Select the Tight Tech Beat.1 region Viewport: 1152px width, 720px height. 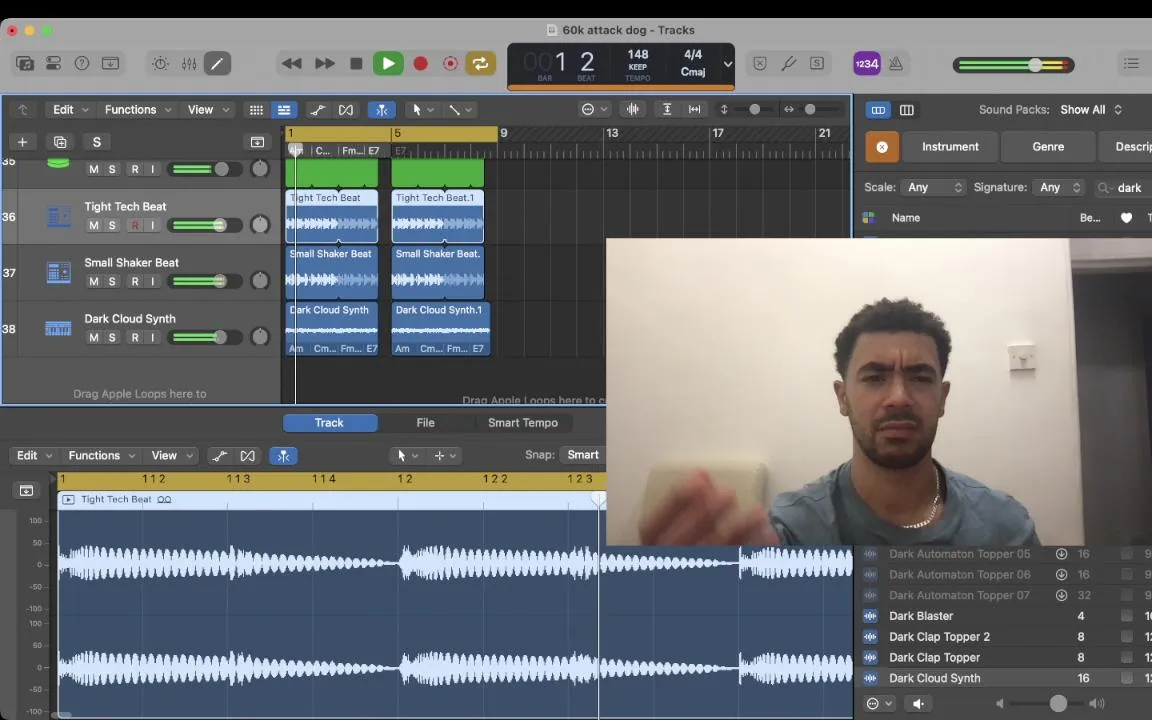[x=438, y=217]
